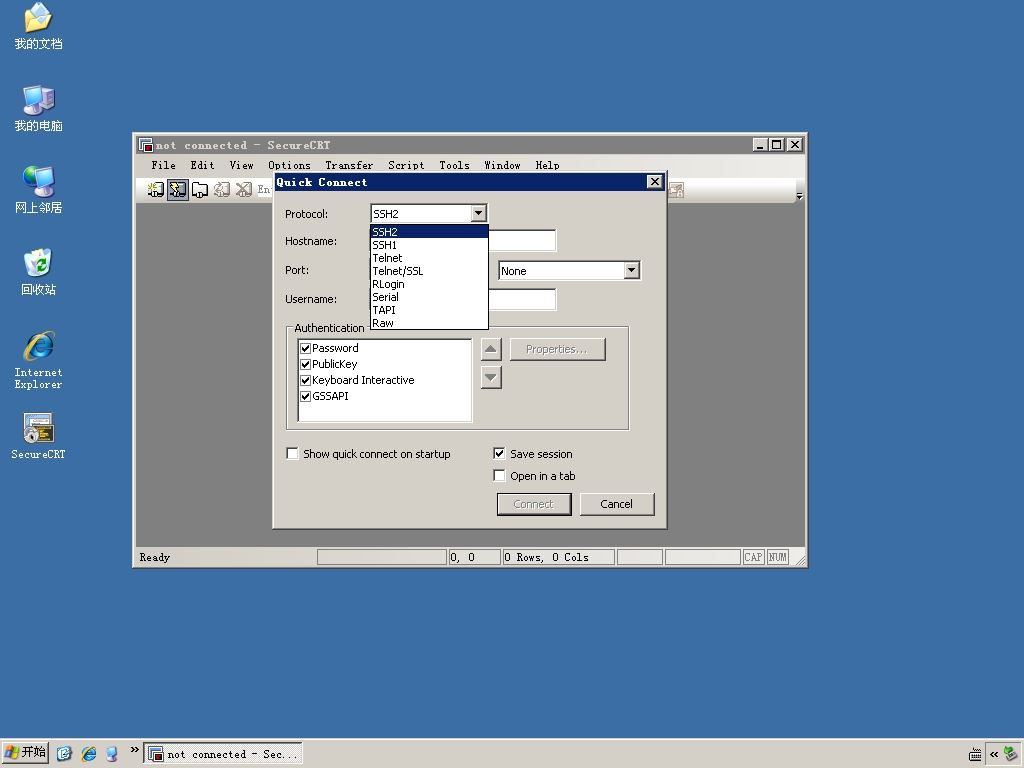1024x768 pixels.
Task: Choose Serial in protocol list
Action: pyautogui.click(x=429, y=297)
